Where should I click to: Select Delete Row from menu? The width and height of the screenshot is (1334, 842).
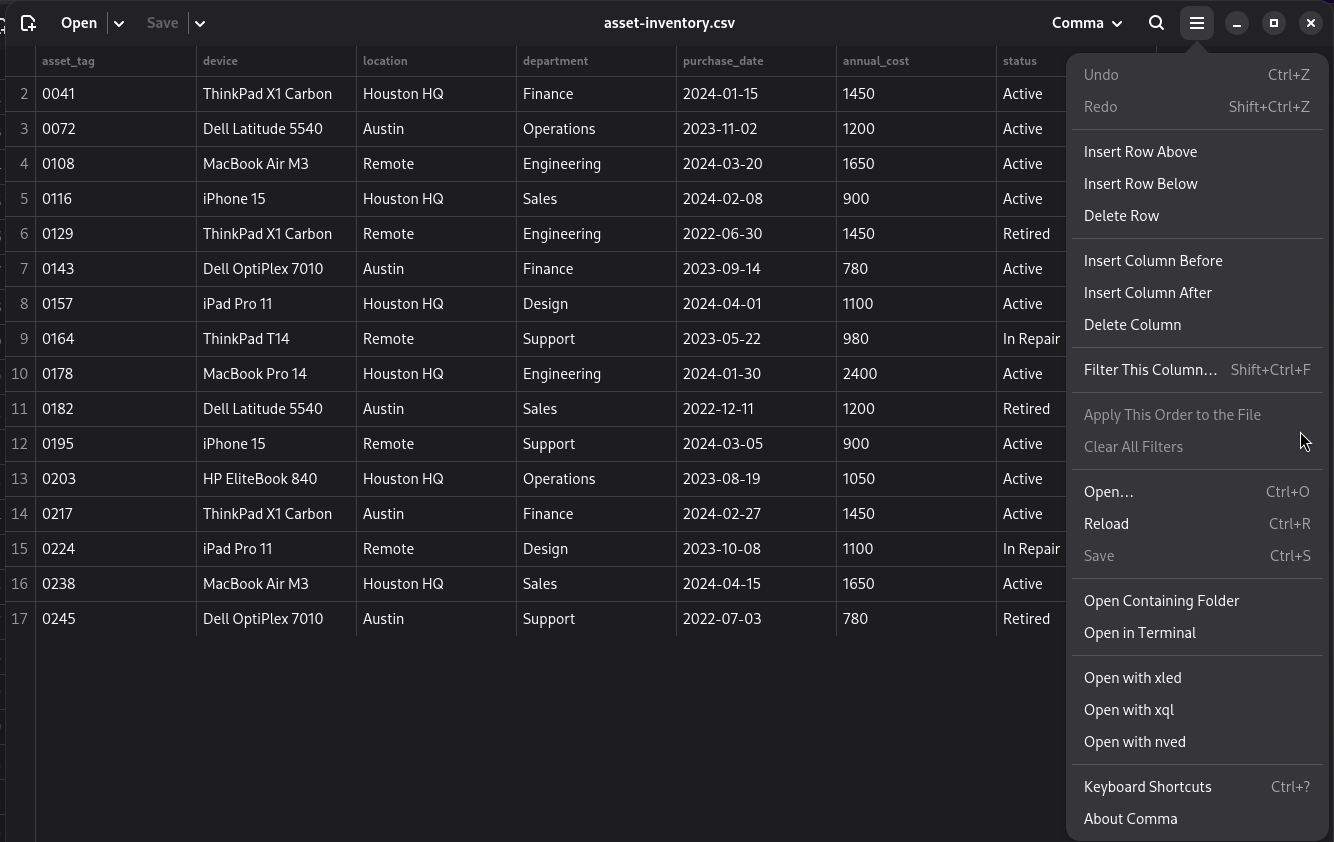(x=1197, y=216)
